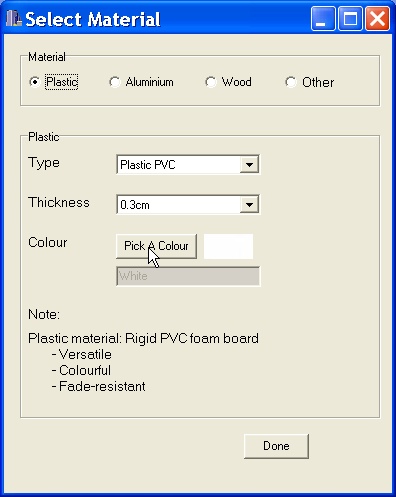Screen dimensions: 396x497
Task: Open the Pick A Colour button
Action: click(156, 246)
